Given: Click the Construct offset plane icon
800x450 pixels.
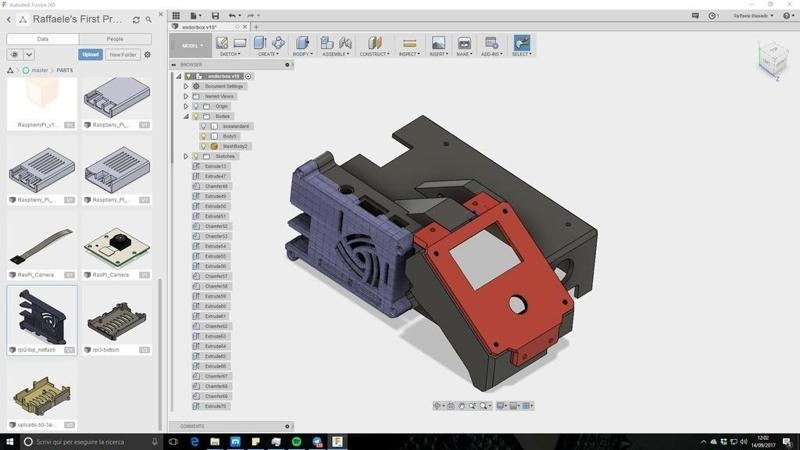Looking at the screenshot, I should (x=374, y=43).
